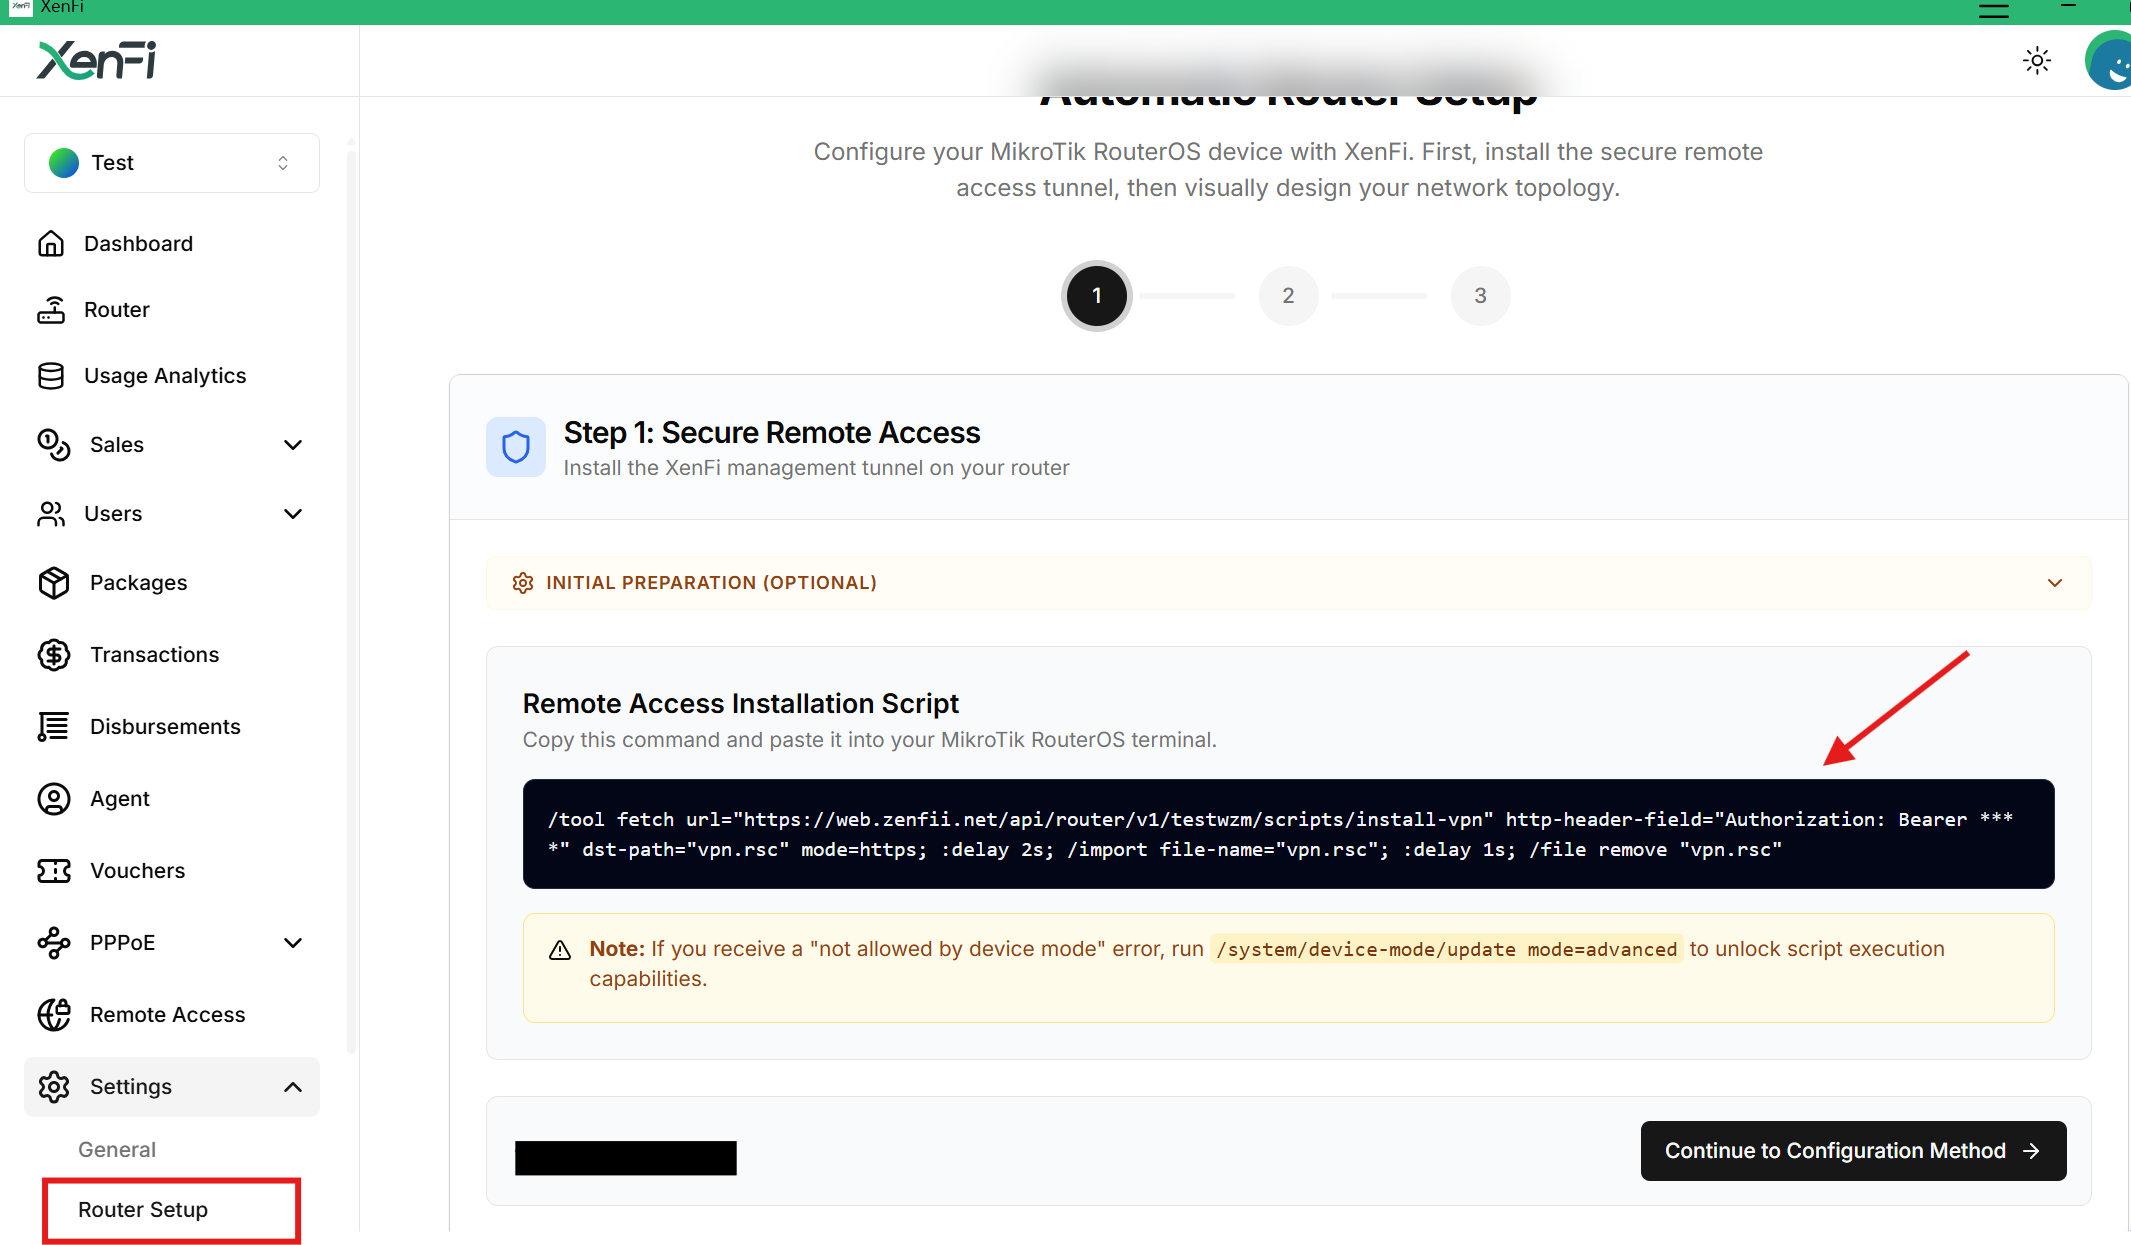
Task: Click the Usage Analytics database icon
Action: (51, 376)
